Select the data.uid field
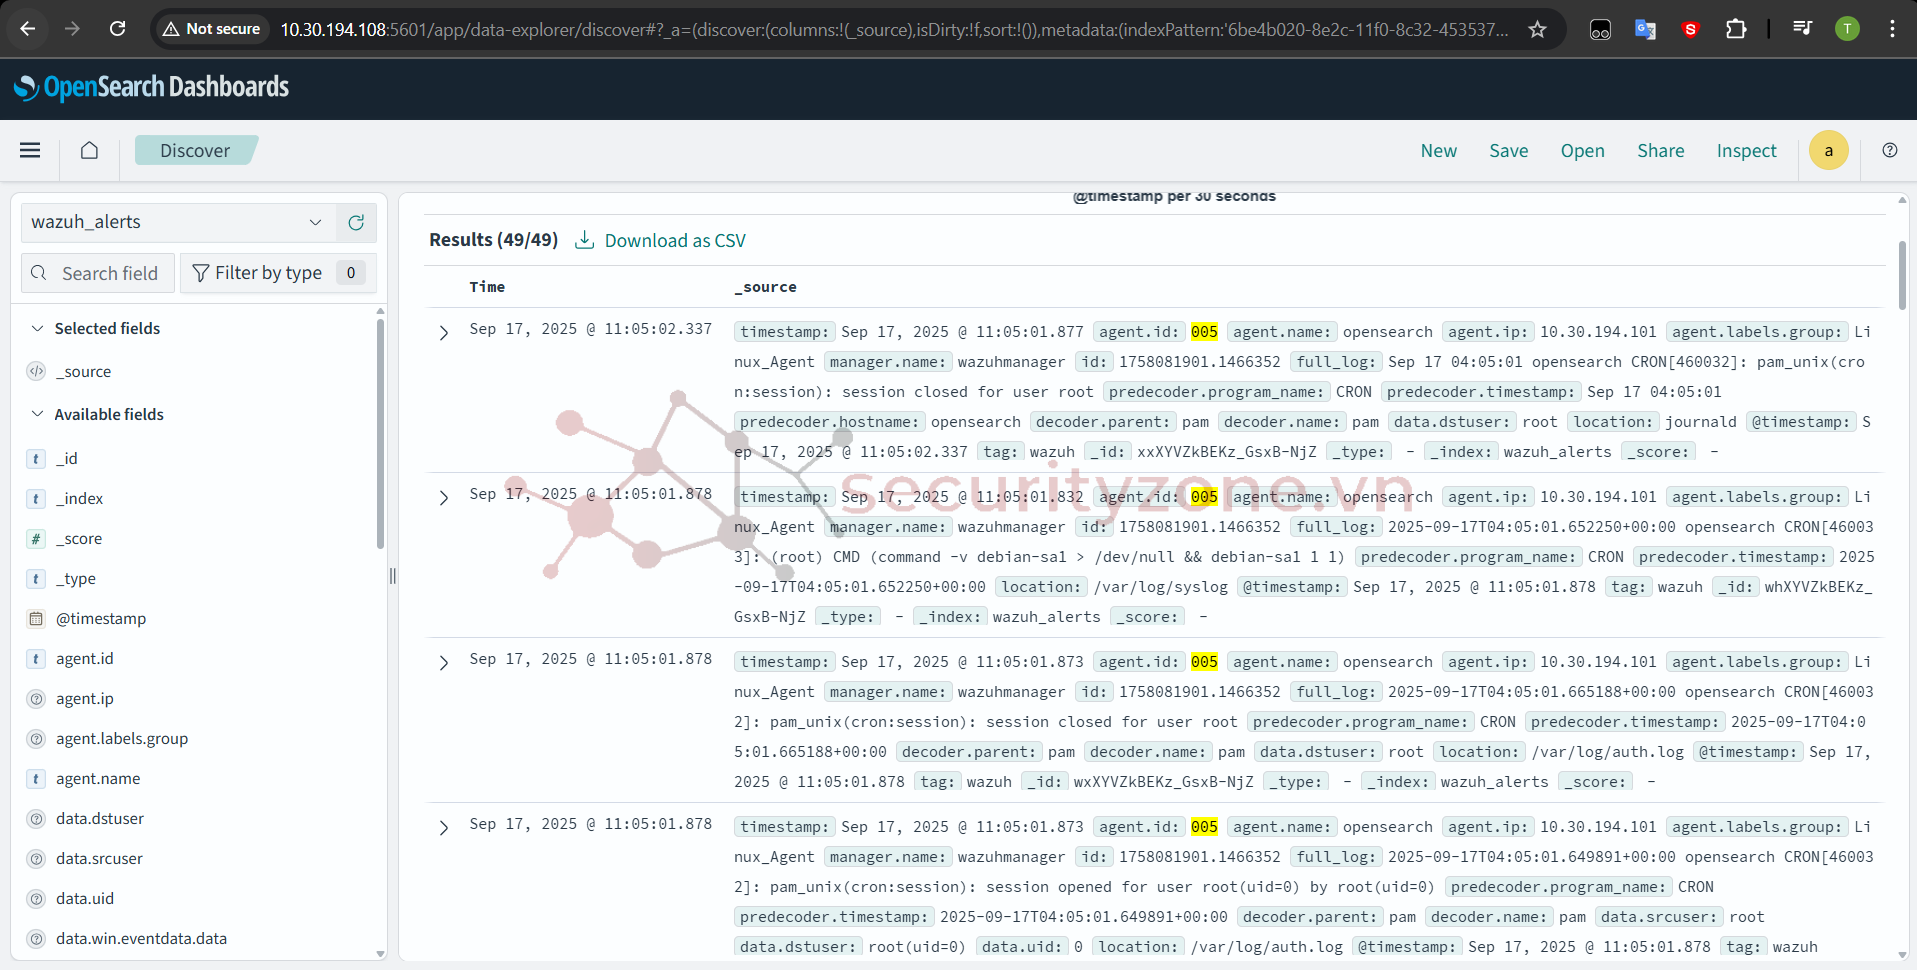 pyautogui.click(x=85, y=898)
